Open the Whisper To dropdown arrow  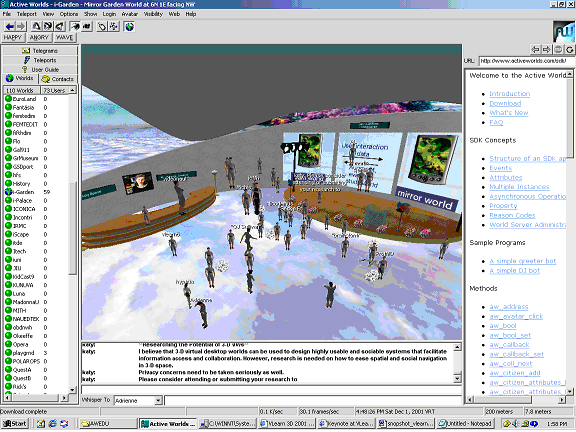(158, 400)
